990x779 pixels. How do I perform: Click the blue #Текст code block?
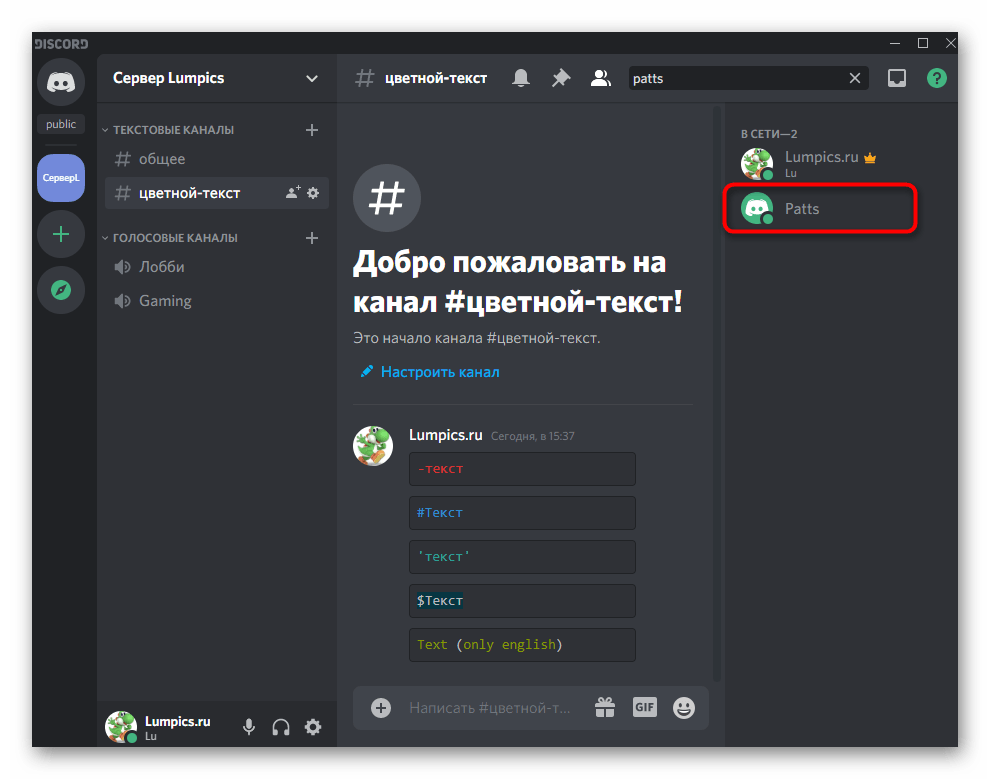coord(522,513)
